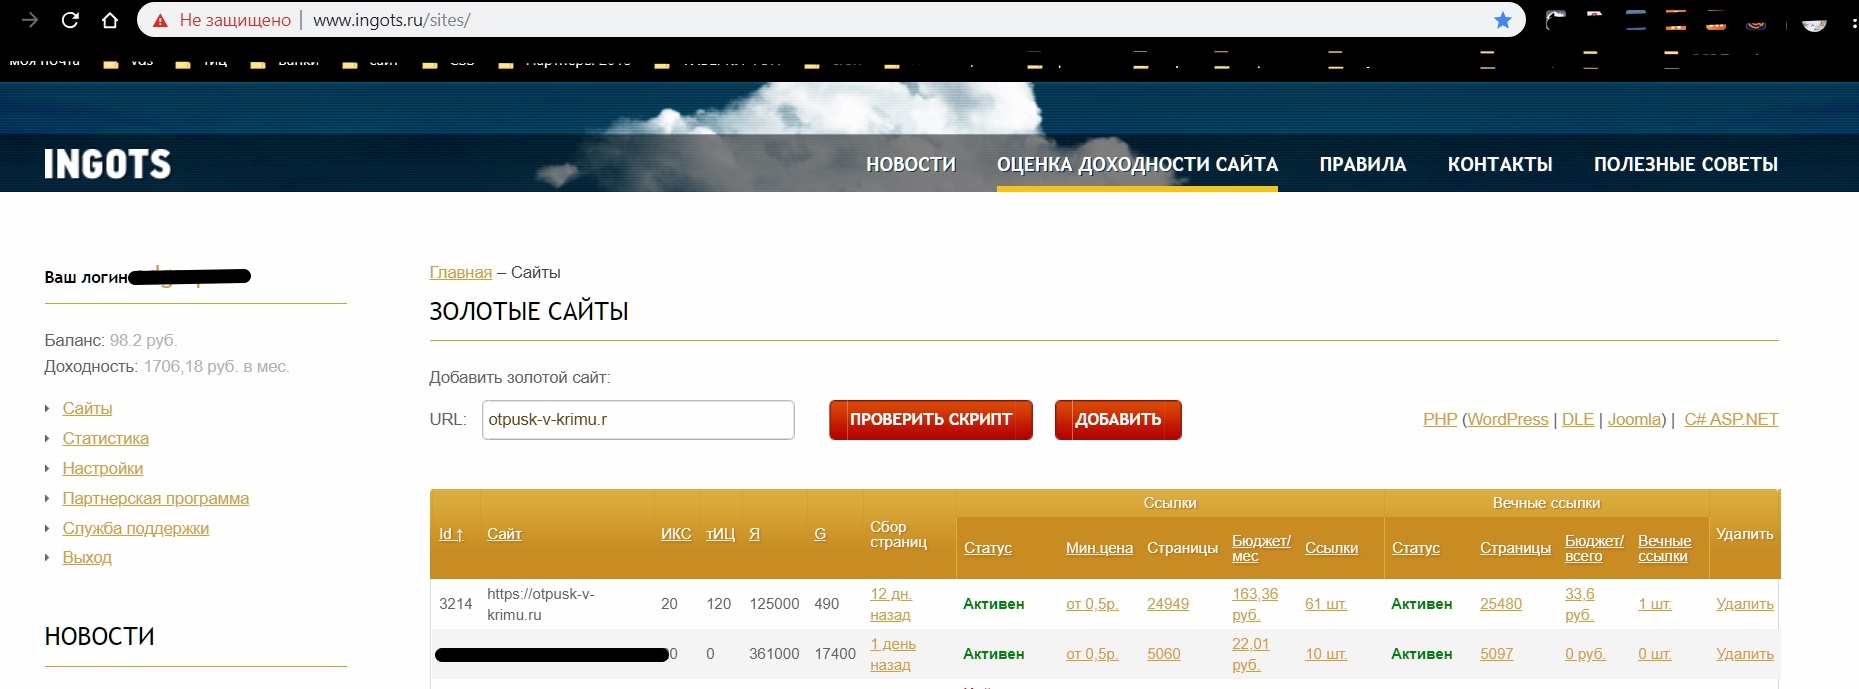
Task: Sort by Мин.цена column header
Action: coord(1099,548)
